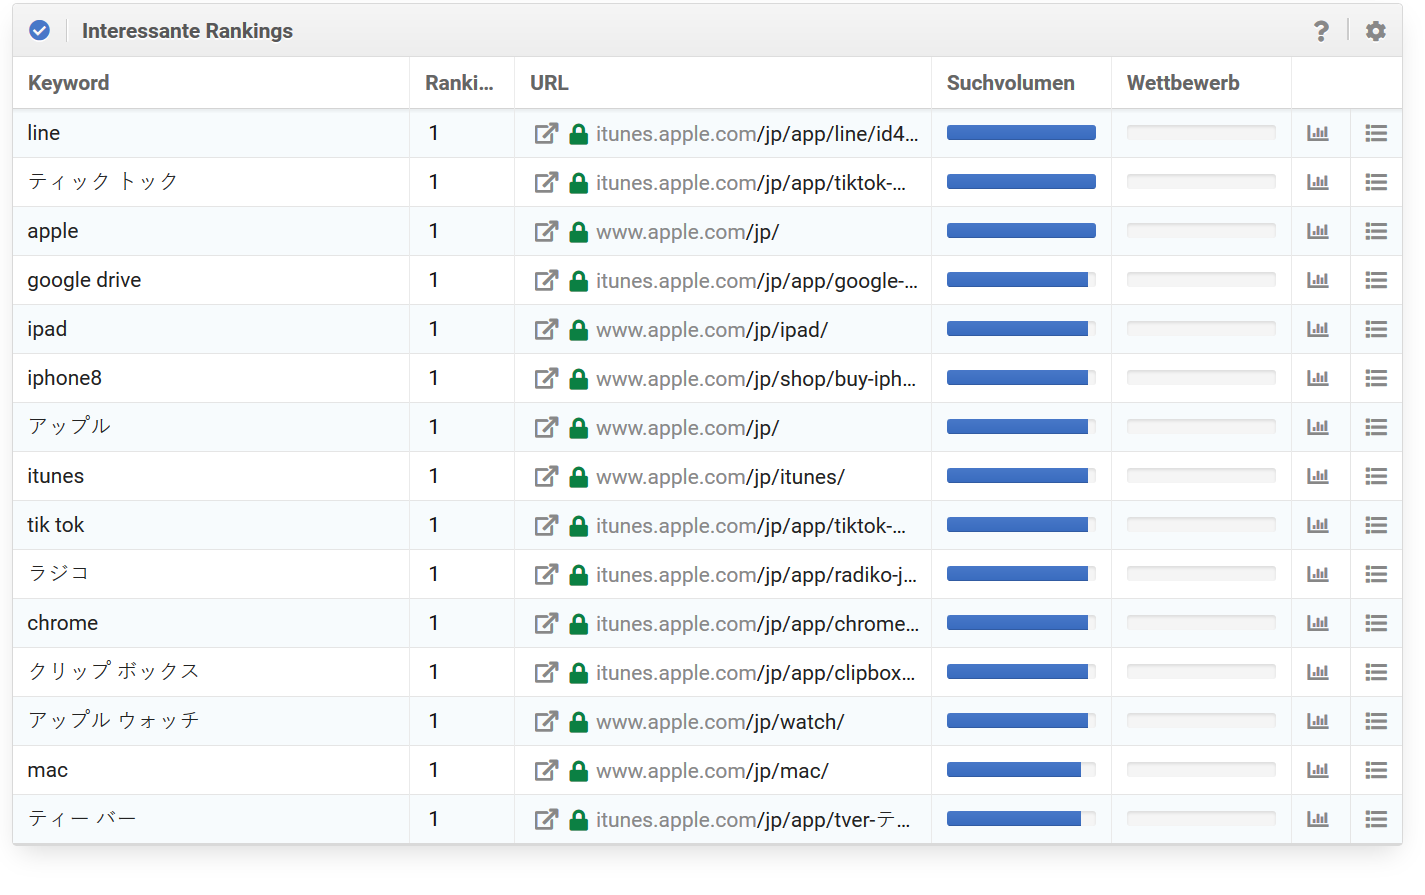Sort by the Suchvolumen column header
The height and width of the screenshot is (895, 1425).
tap(1010, 83)
